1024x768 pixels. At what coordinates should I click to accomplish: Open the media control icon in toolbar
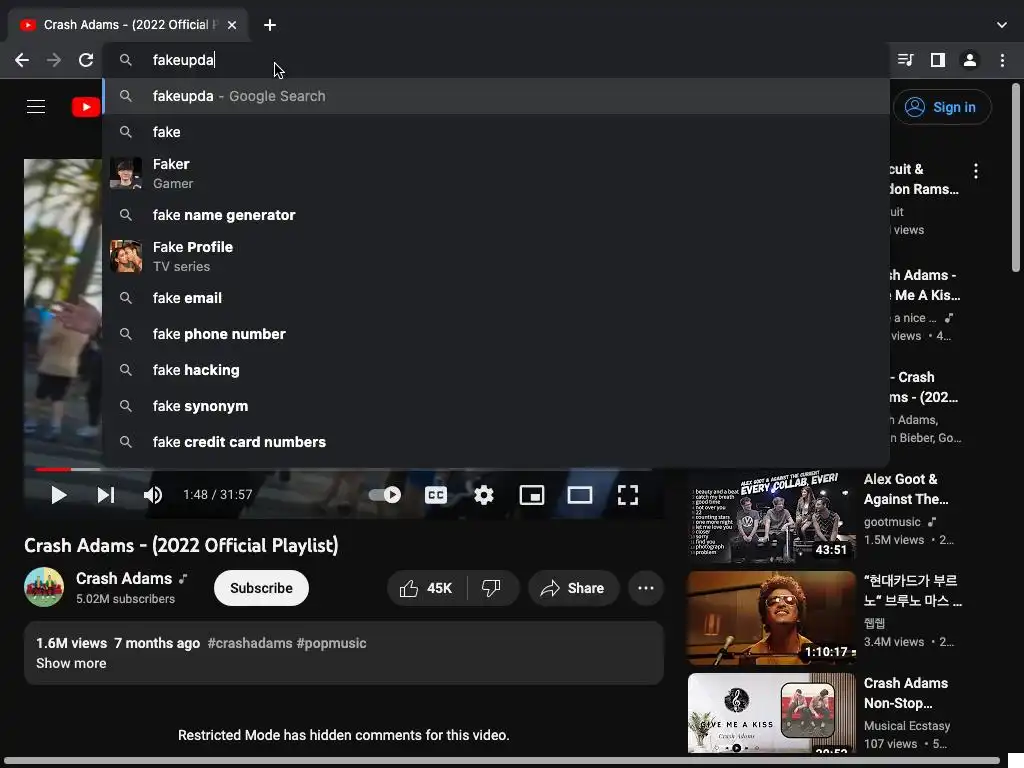point(905,60)
